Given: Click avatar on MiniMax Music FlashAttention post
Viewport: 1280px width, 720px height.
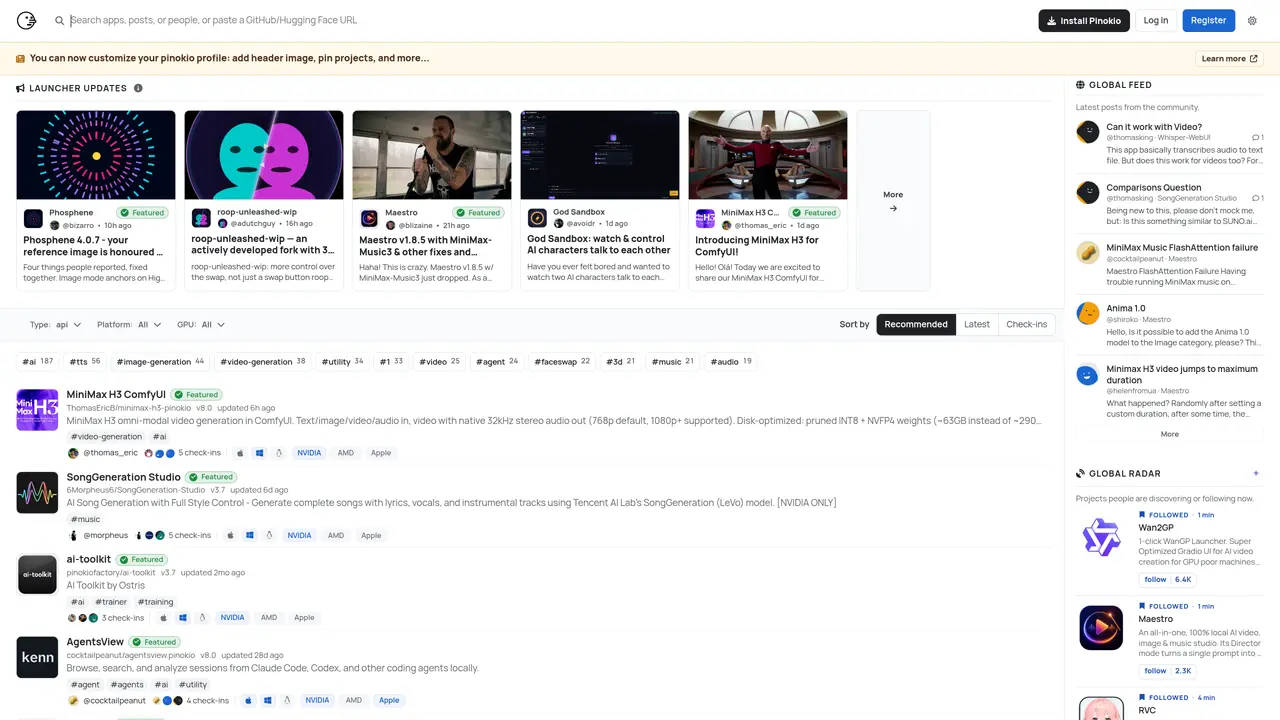Looking at the screenshot, I should click(x=1087, y=253).
